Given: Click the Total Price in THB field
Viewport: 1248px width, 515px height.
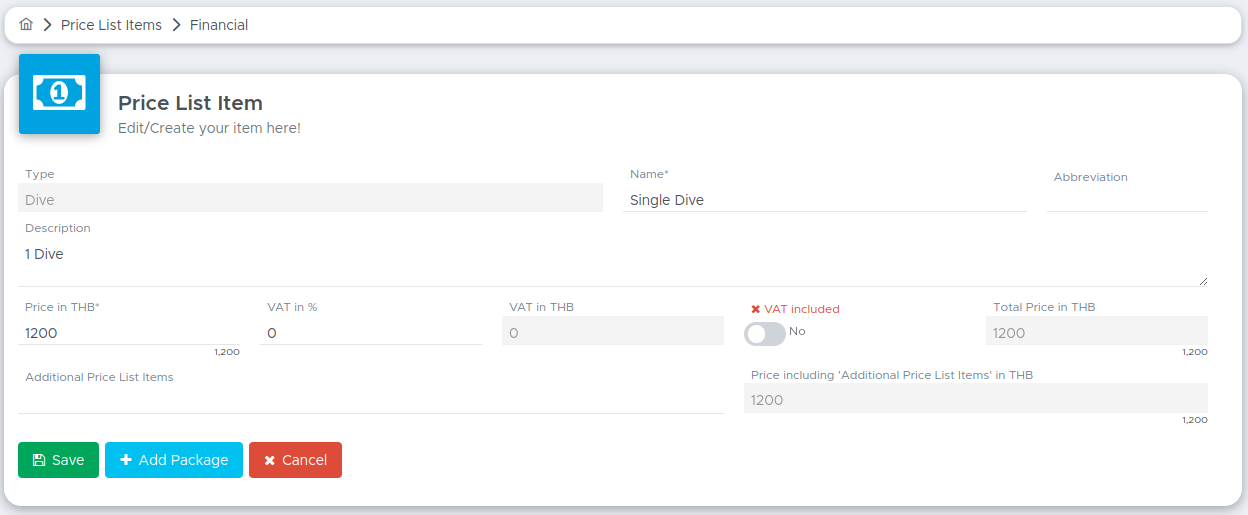Looking at the screenshot, I should tap(1097, 331).
